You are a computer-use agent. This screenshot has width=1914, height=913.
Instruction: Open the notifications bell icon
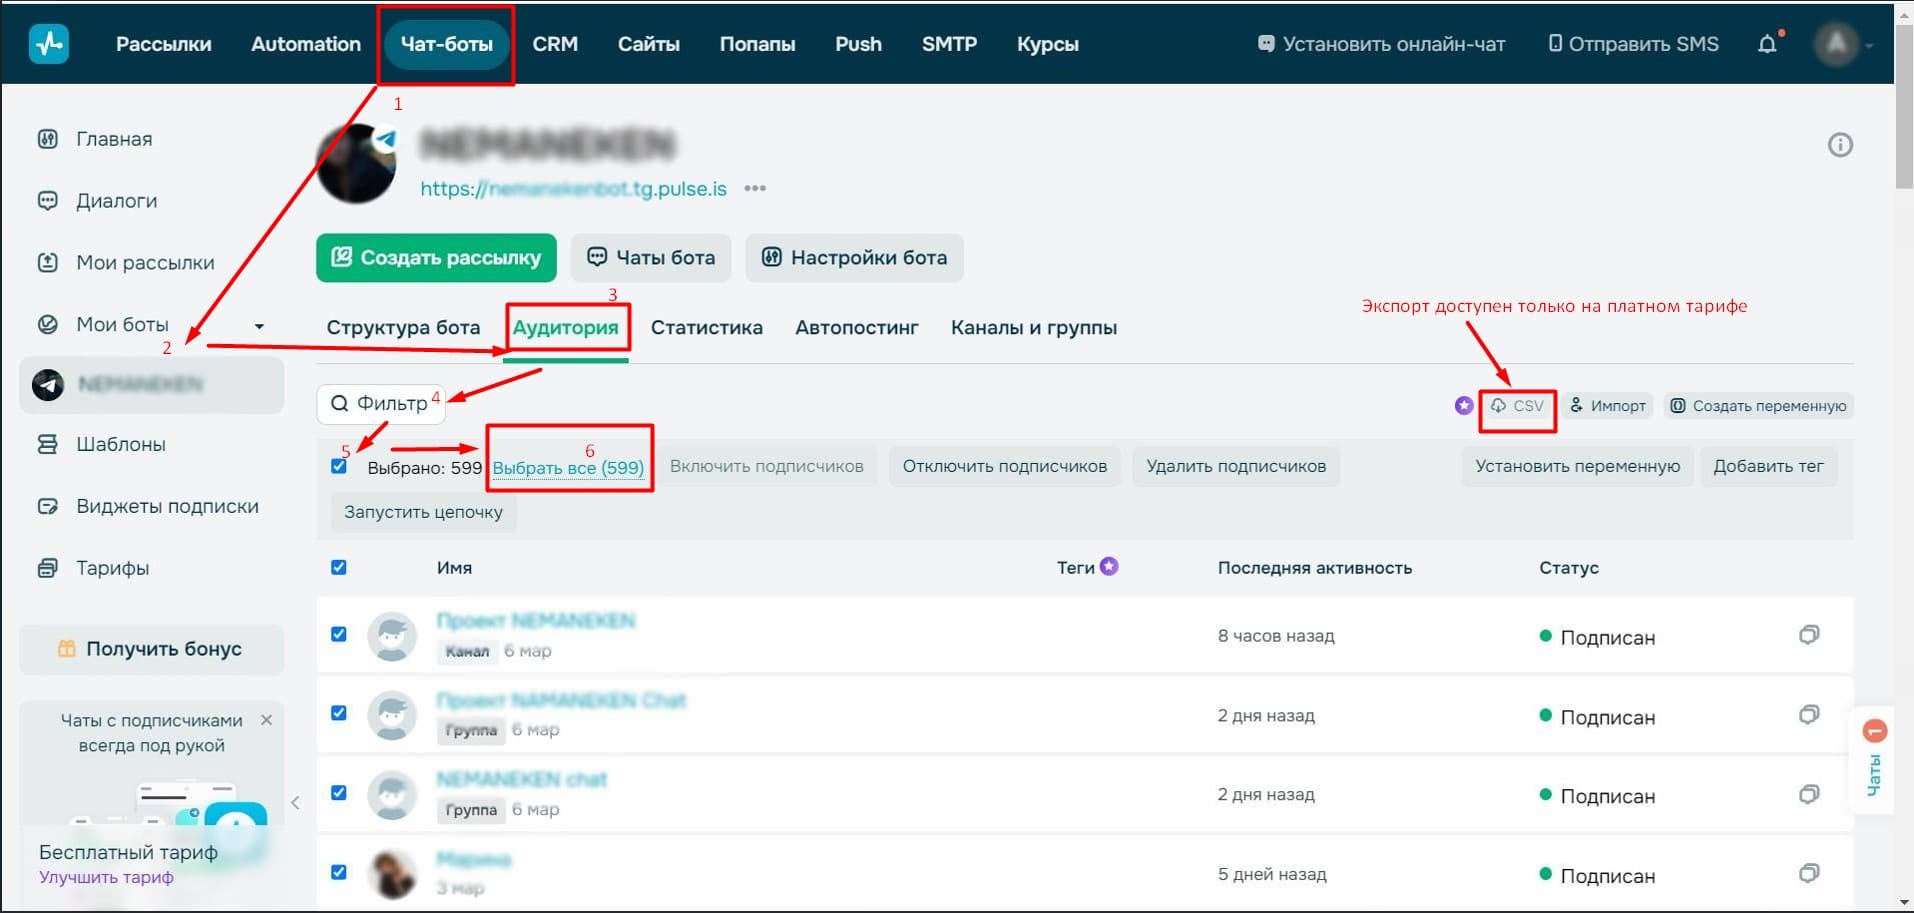pos(1767,44)
